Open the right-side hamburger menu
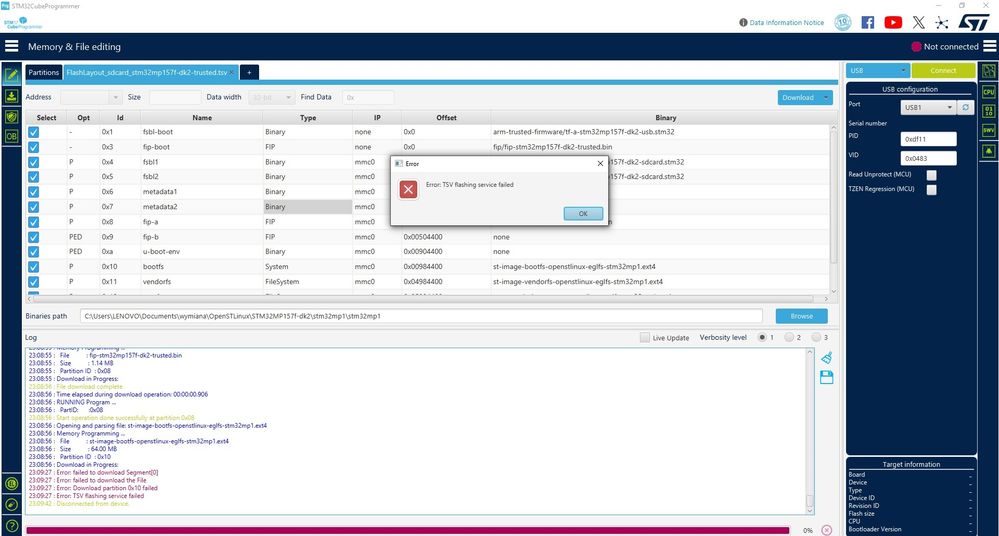 click(x=989, y=46)
